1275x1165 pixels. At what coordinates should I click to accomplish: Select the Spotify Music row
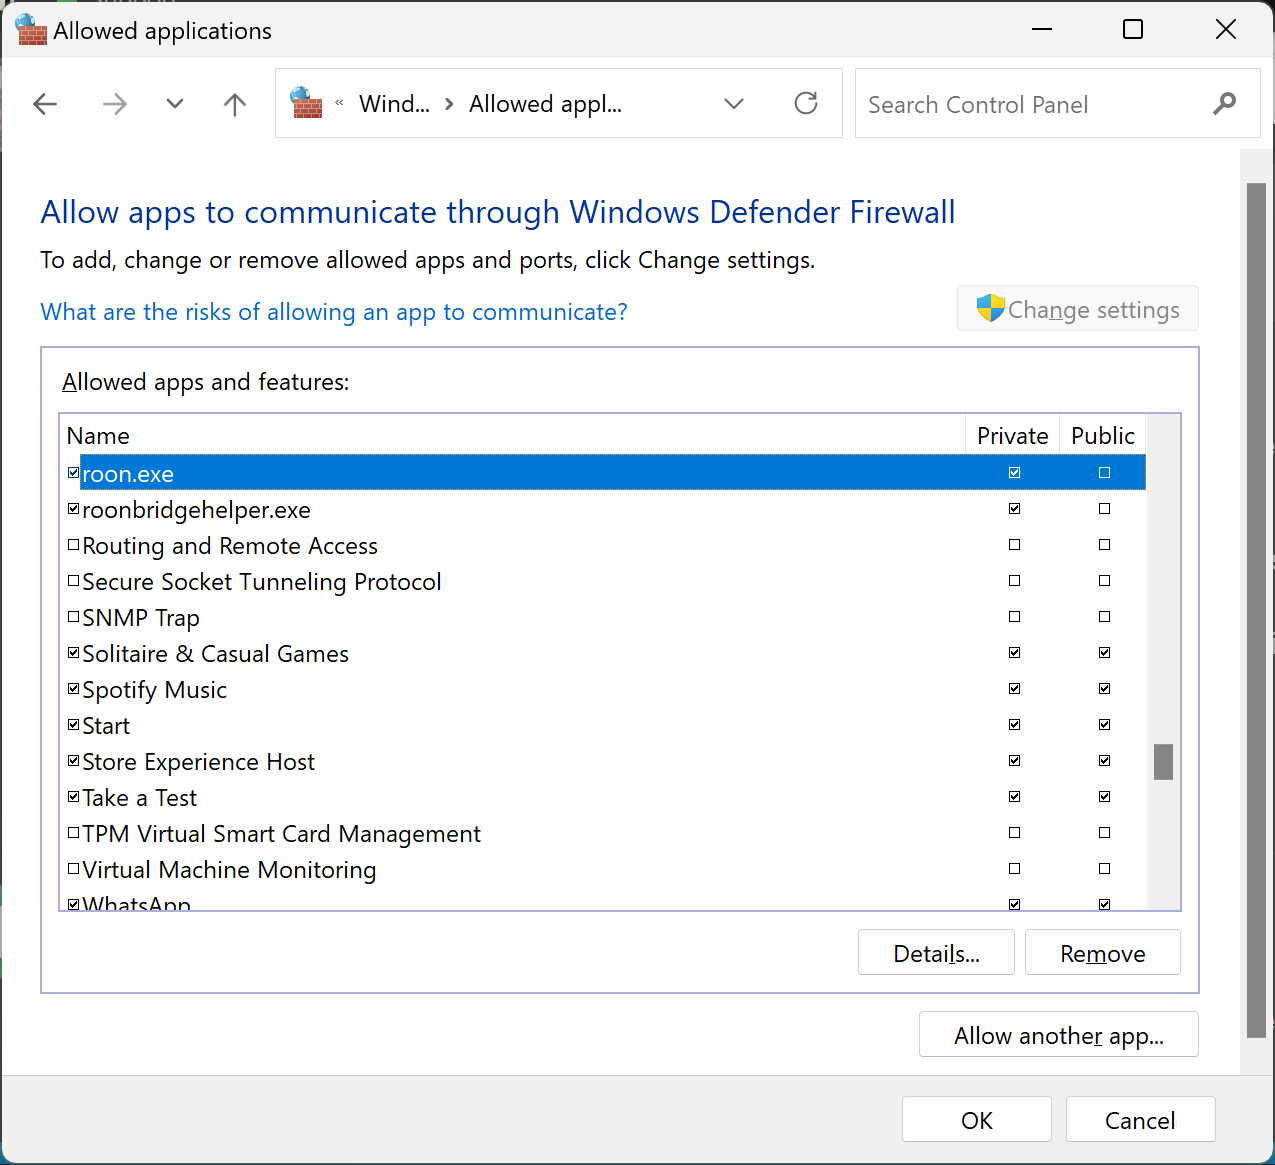point(603,690)
